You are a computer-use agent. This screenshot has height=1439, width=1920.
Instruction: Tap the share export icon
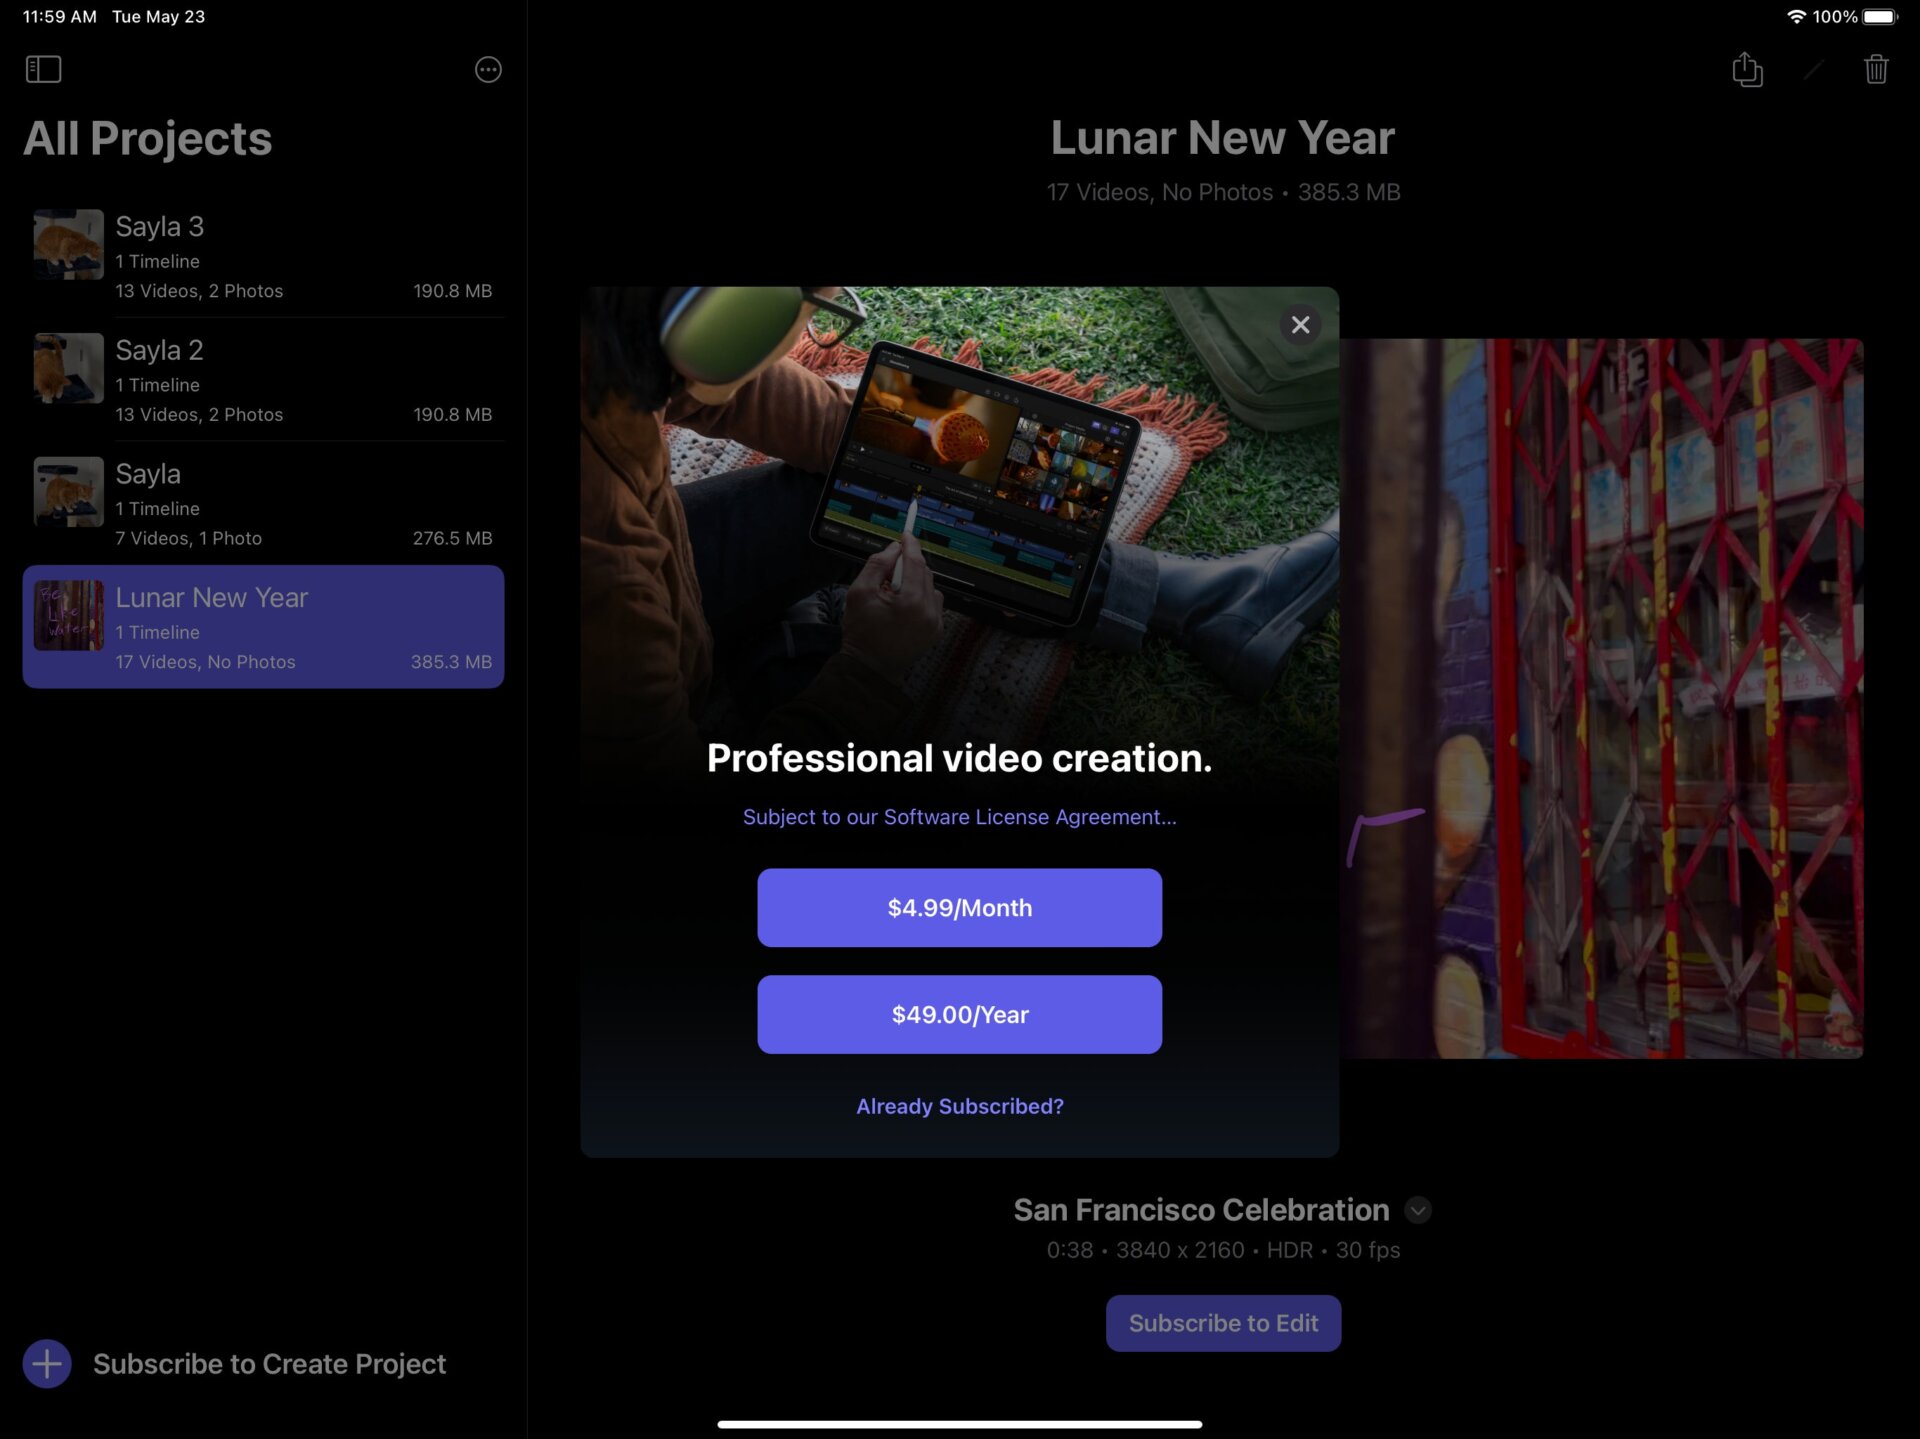coord(1747,69)
